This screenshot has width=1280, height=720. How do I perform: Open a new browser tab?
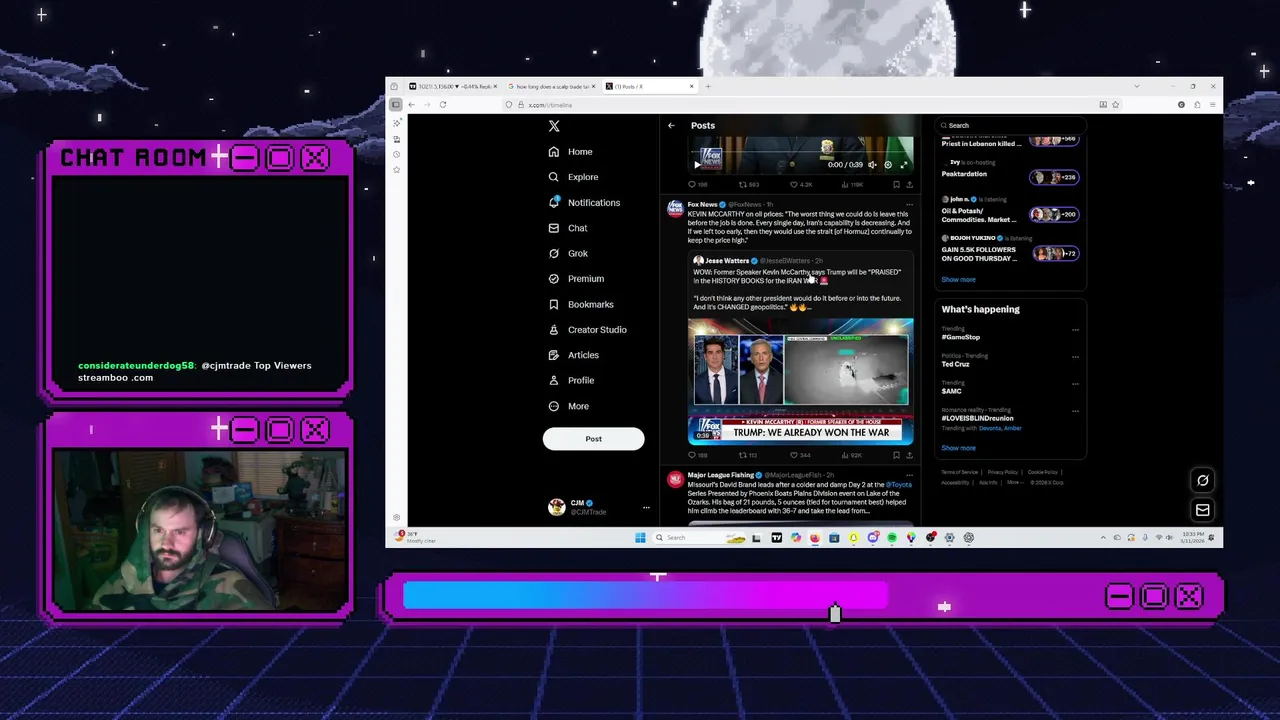click(x=708, y=87)
